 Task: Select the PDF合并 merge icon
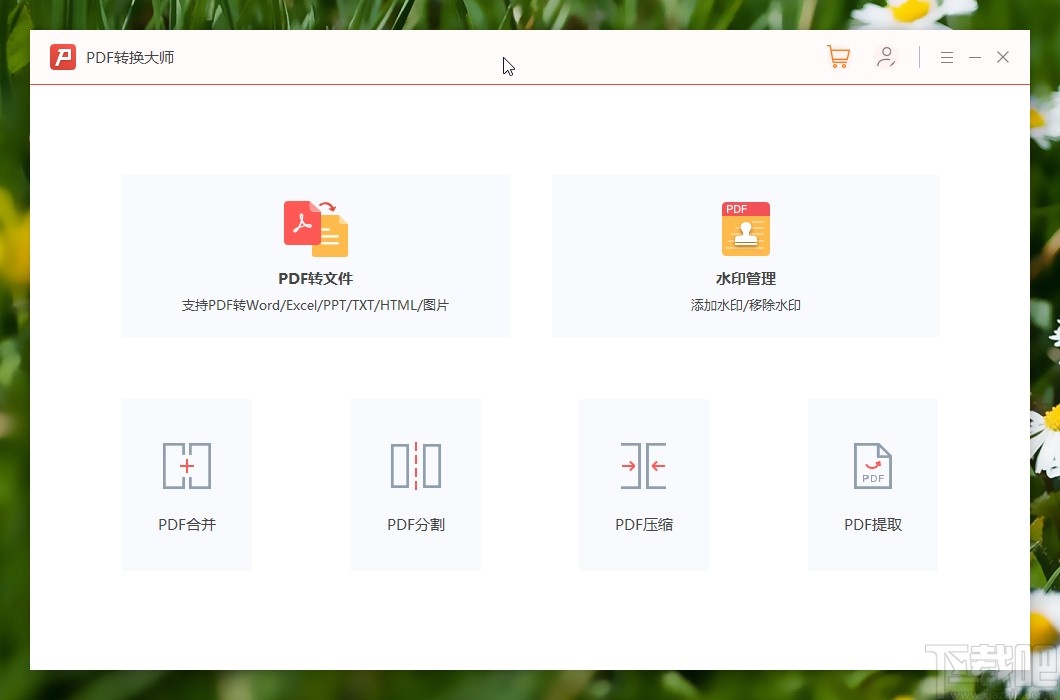[186, 465]
